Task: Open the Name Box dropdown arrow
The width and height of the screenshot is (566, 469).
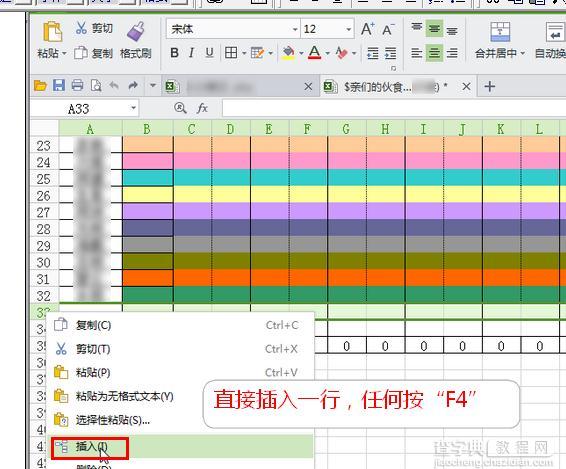Action: (134, 108)
